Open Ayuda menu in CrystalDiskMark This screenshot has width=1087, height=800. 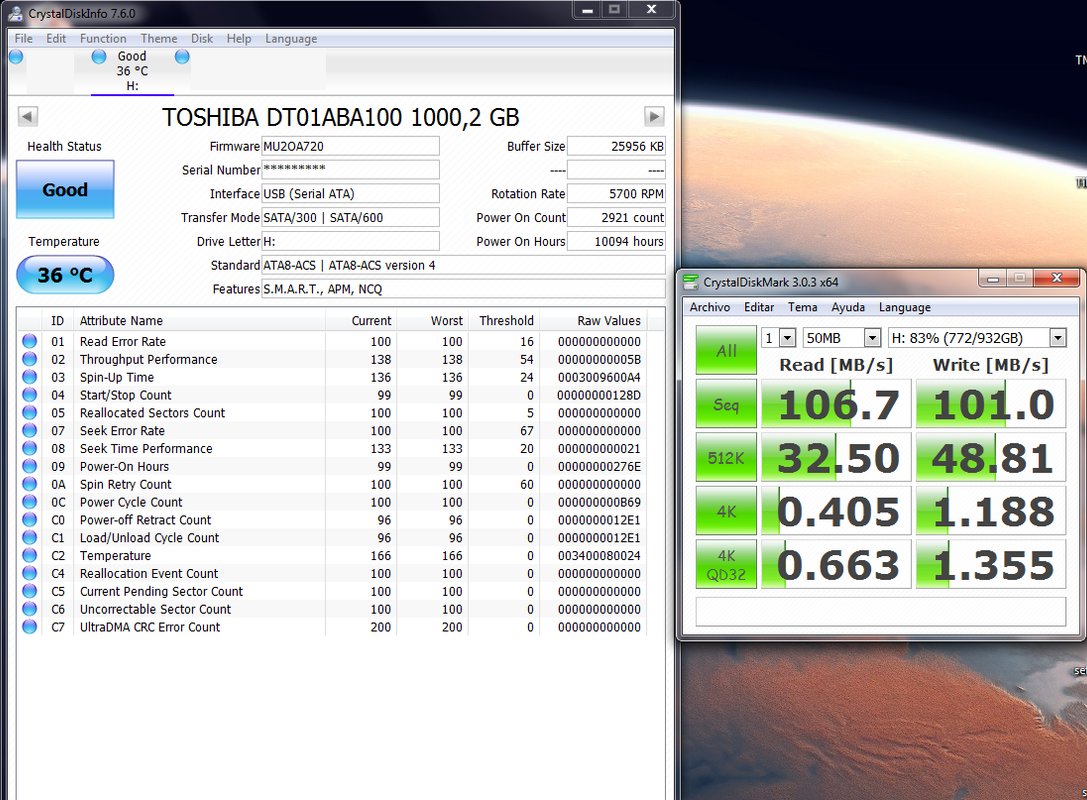coord(848,307)
